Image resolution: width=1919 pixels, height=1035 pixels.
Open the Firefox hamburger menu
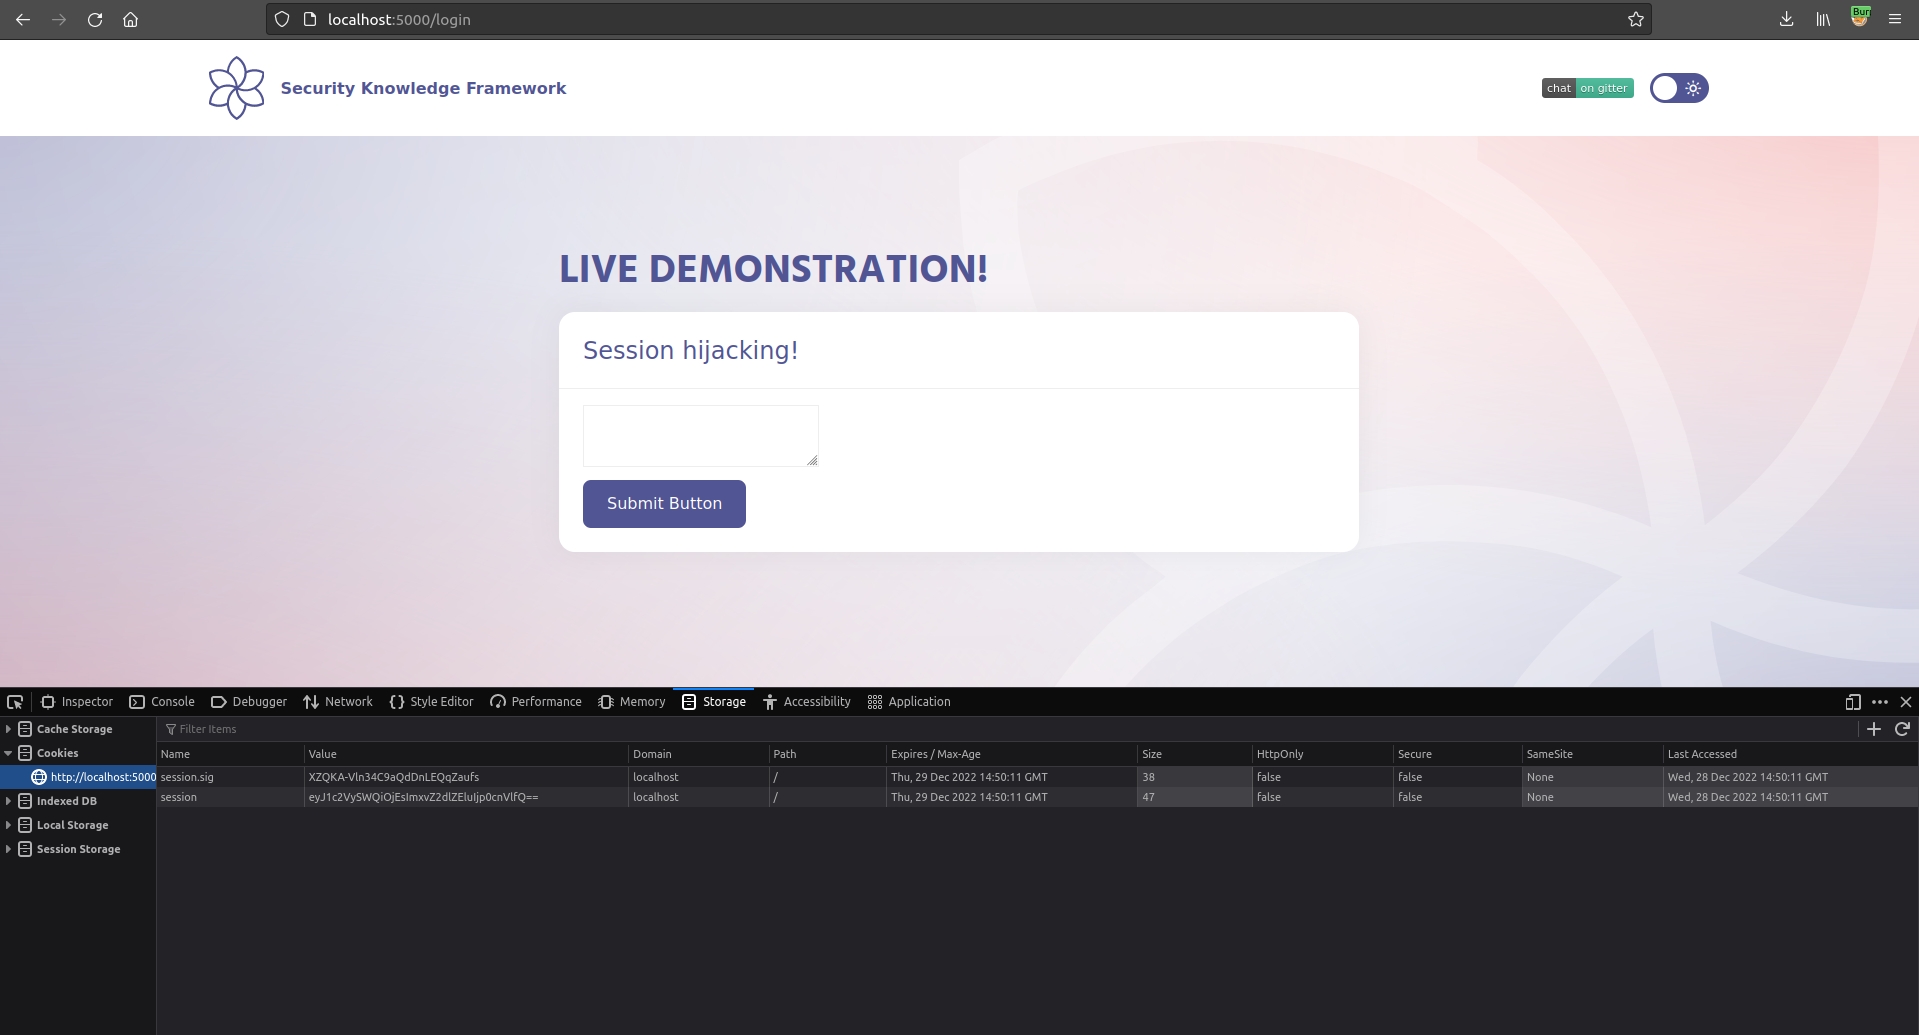[x=1894, y=20]
